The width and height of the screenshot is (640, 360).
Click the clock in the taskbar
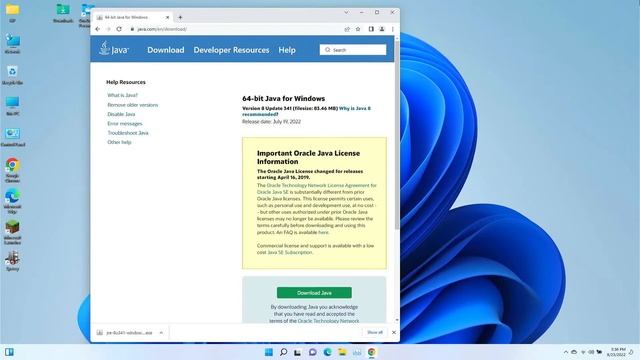point(616,352)
